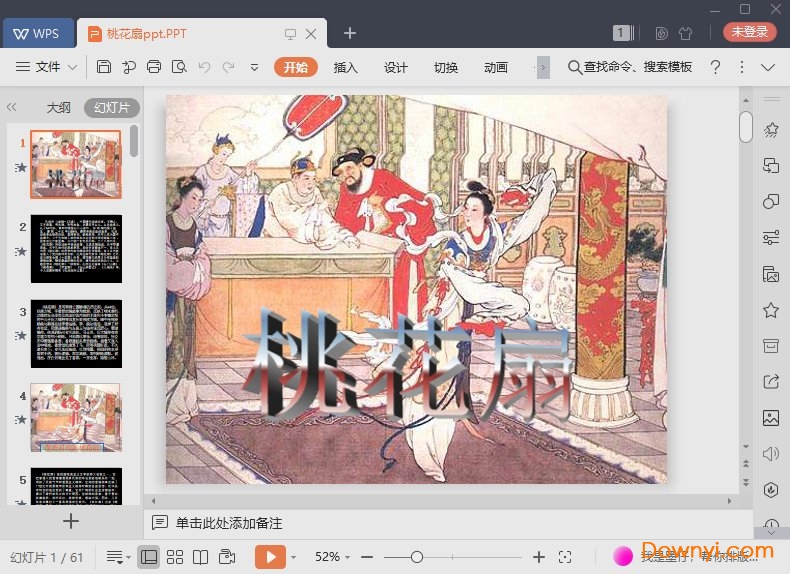
Task: Click the zoom slider handle
Action: click(x=417, y=557)
